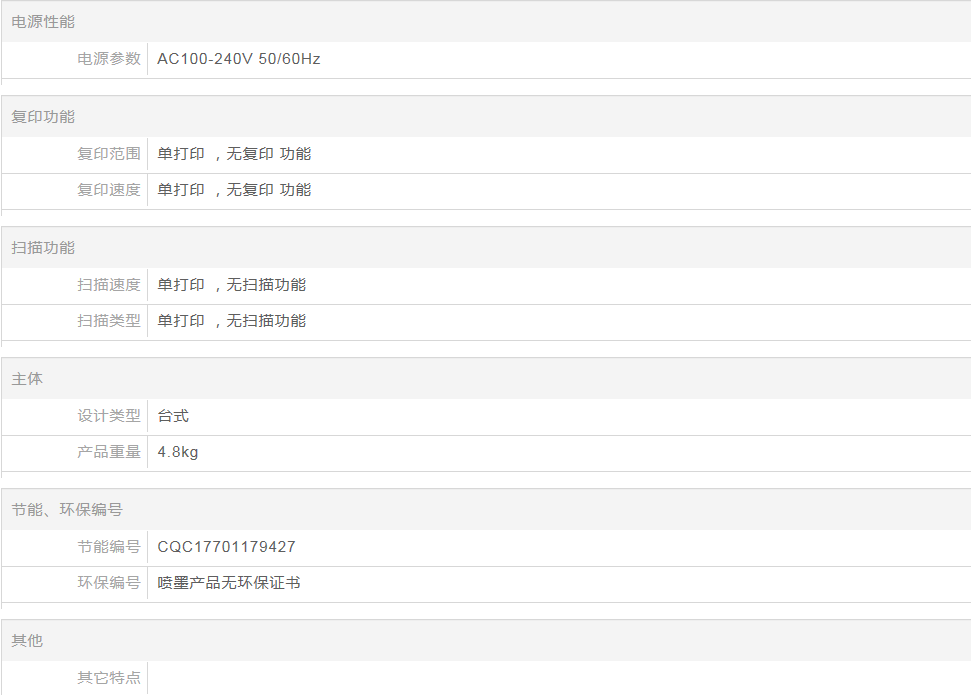This screenshot has width=971, height=695.
Task: Select the 产品重量 row label
Action: pyautogui.click(x=109, y=452)
